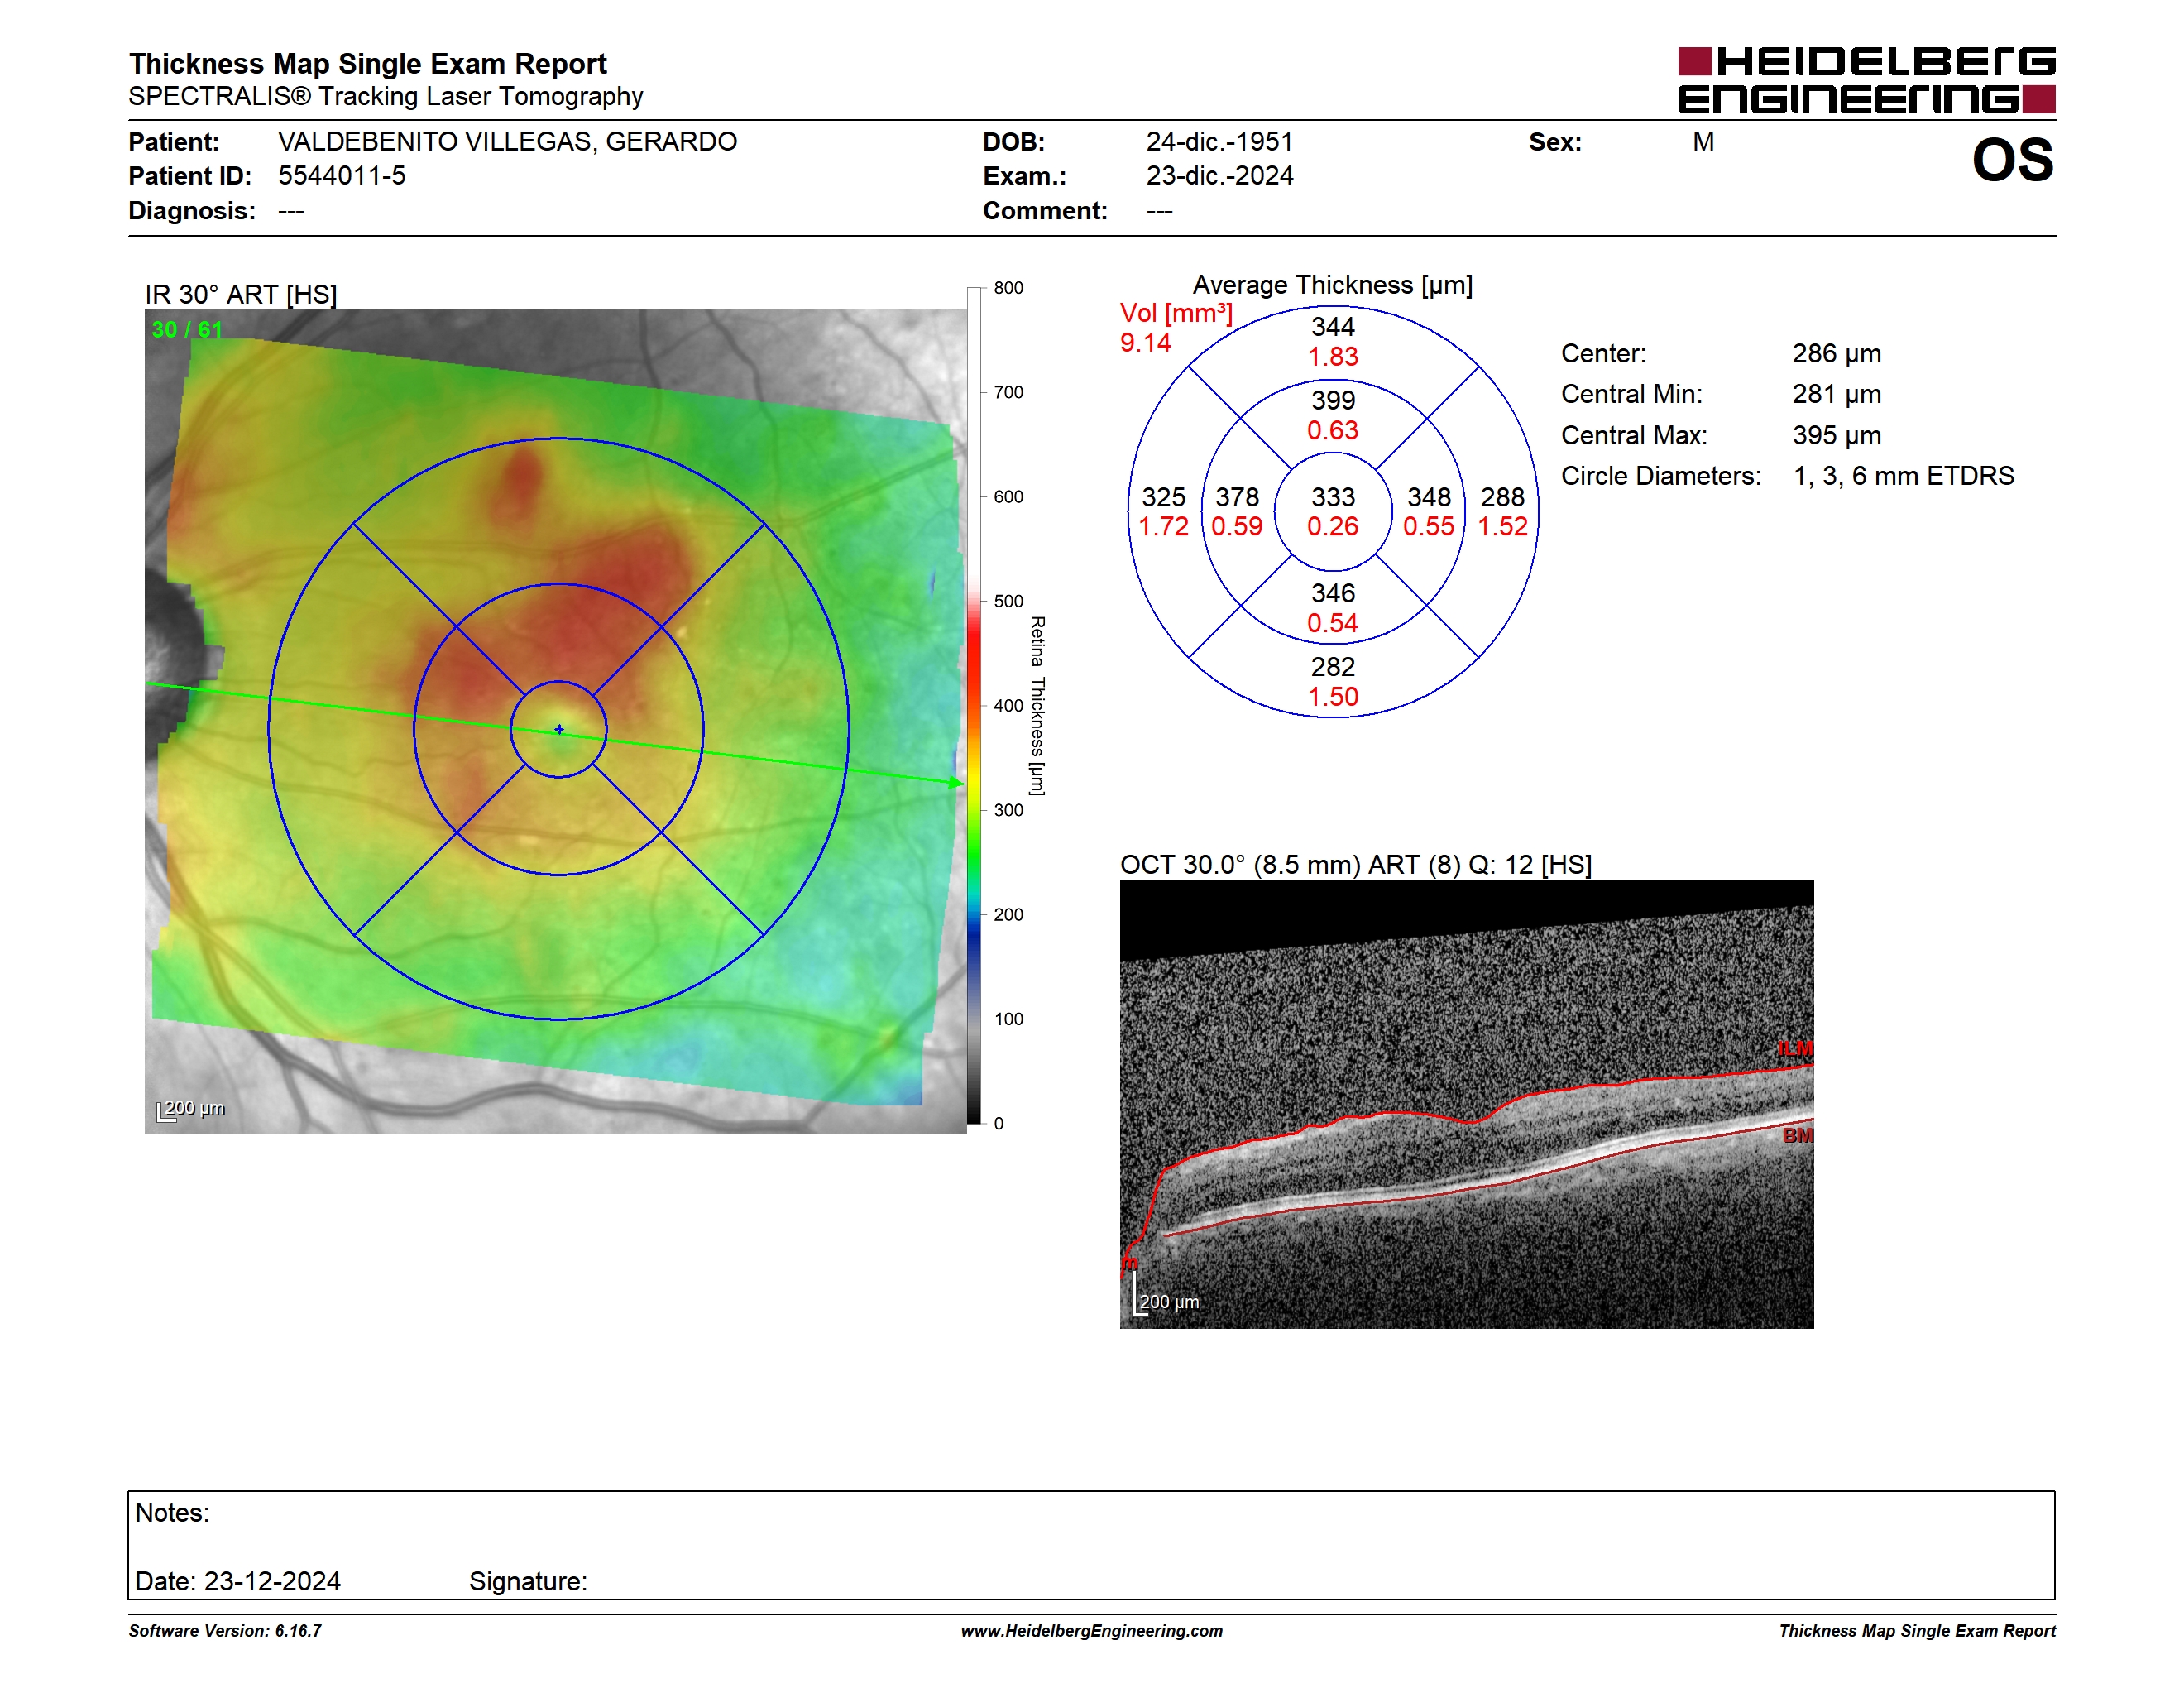This screenshot has height=1688, width=2184.
Task: Click the Retina Thickness color scale bar
Action: click(974, 706)
